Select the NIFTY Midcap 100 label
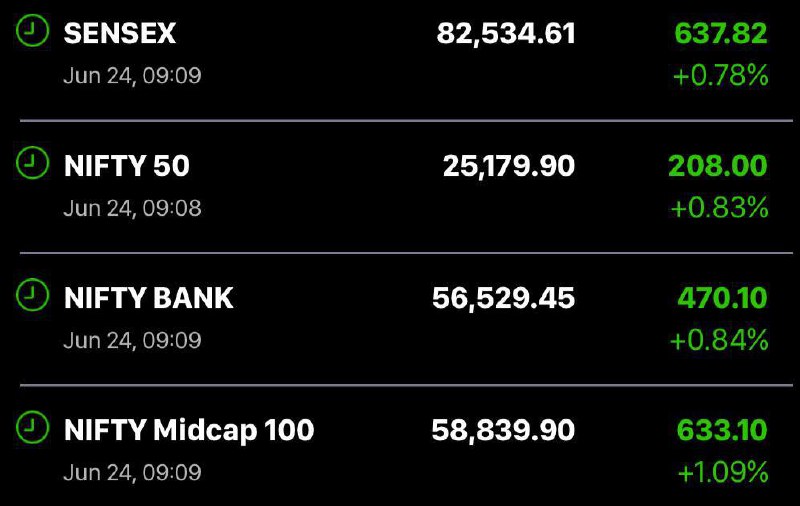Viewport: 800px width, 506px height. (189, 431)
